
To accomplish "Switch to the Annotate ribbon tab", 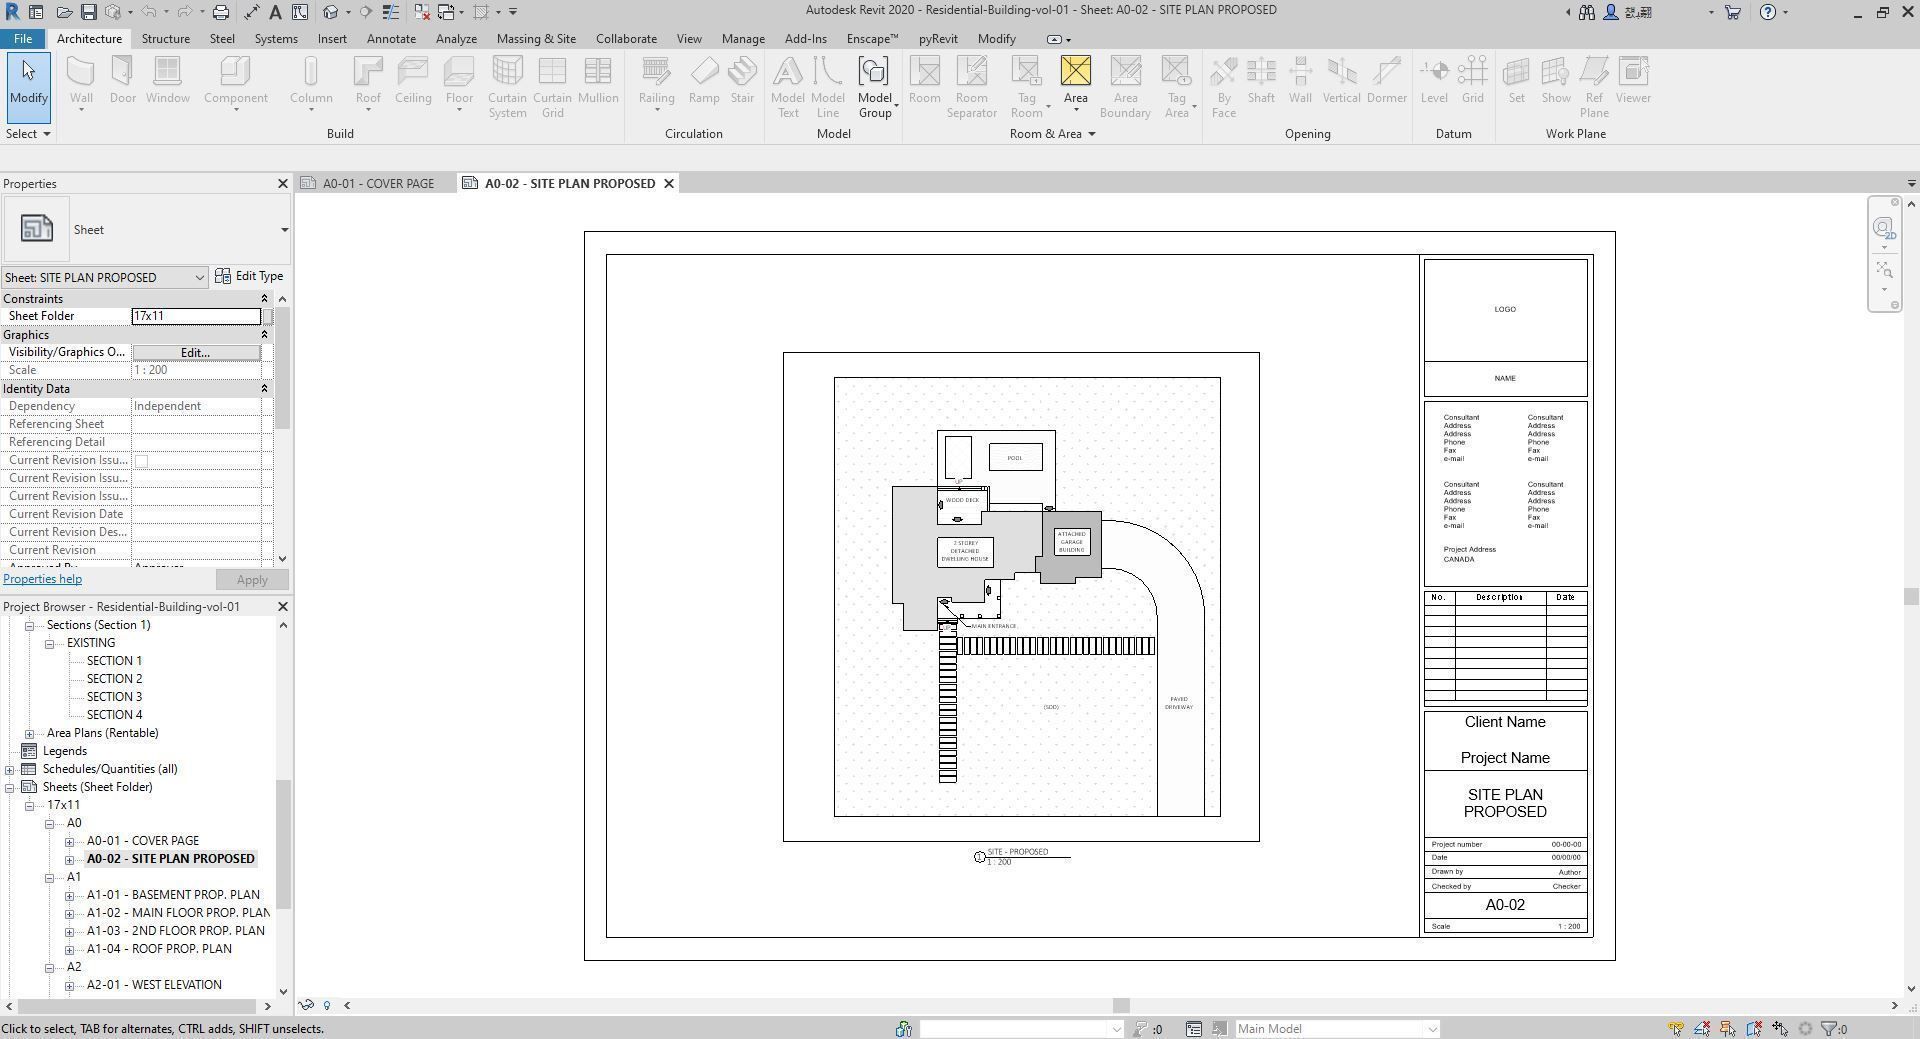I will 391,39.
